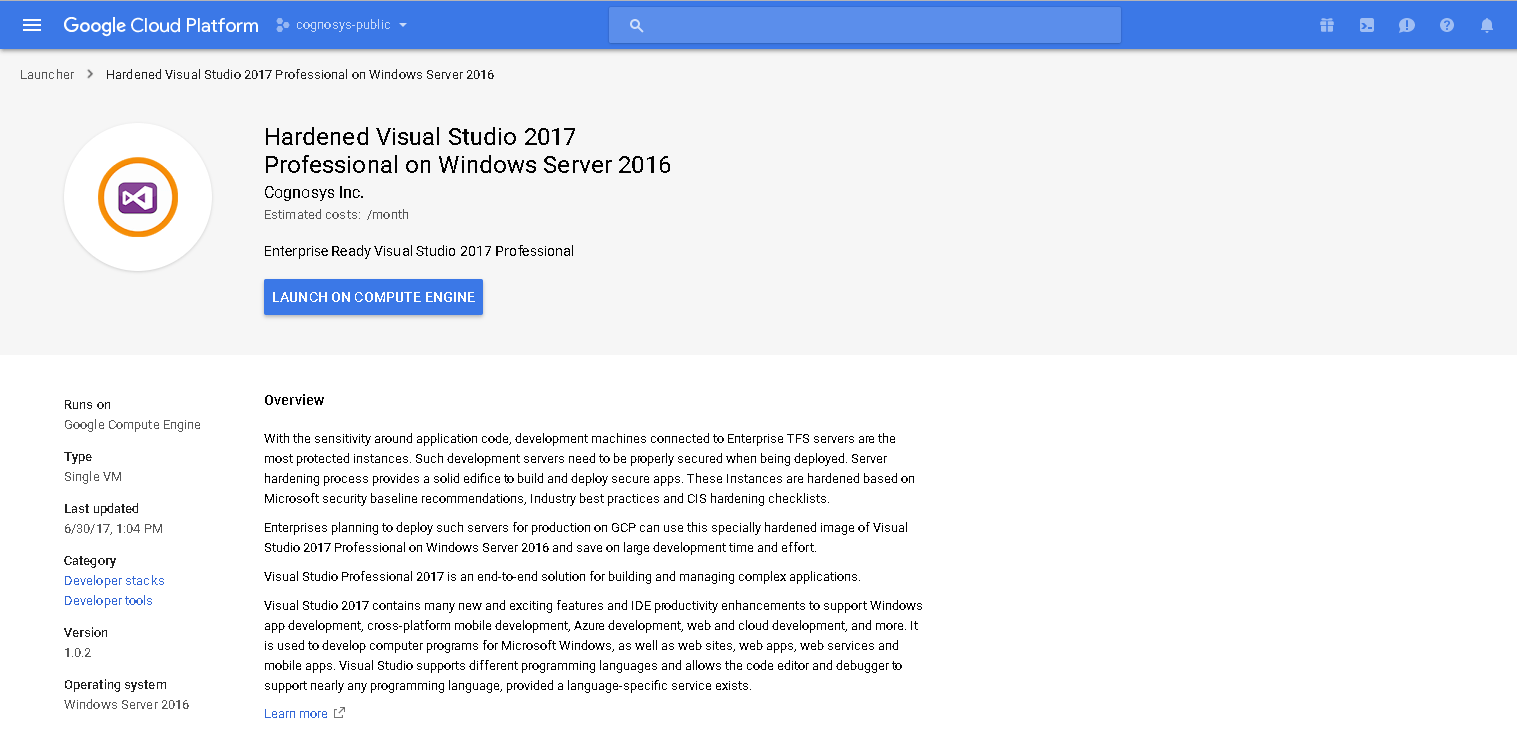The image size is (1517, 743).
Task: Go to Google Cloud Platform home
Action: [161, 25]
